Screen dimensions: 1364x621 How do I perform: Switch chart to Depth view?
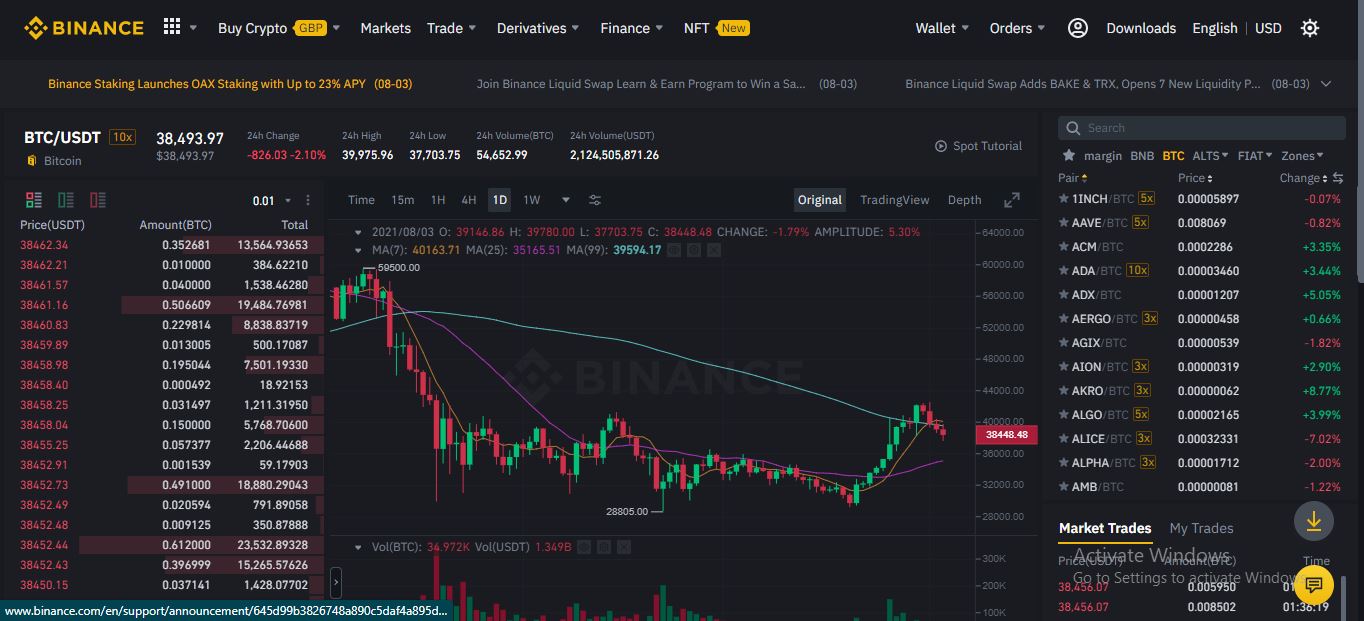pyautogui.click(x=964, y=200)
